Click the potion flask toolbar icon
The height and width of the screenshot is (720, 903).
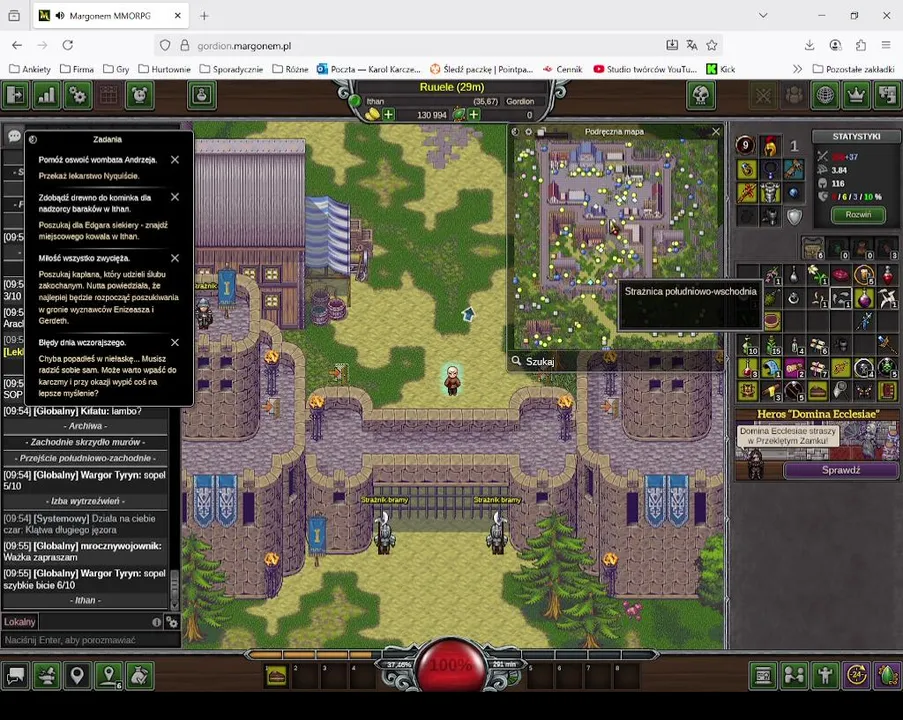pos(202,95)
